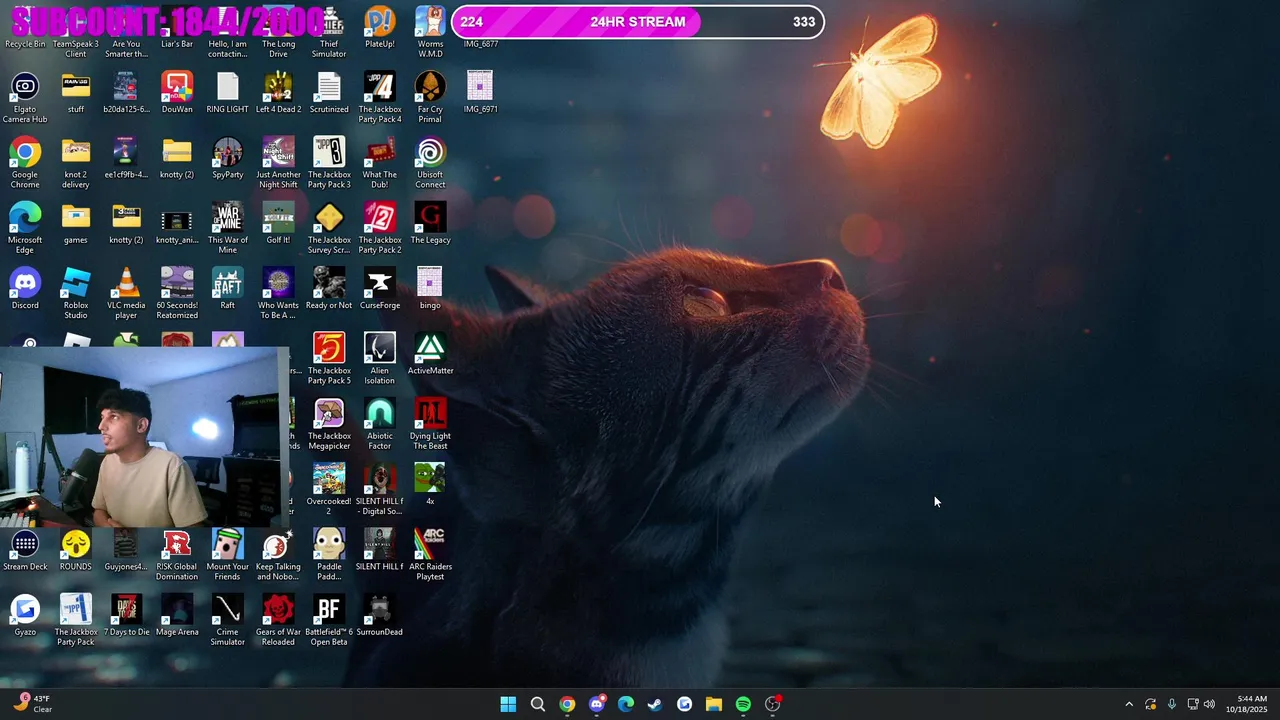This screenshot has width=1280, height=720.
Task: Select The Jackbox Party Pack 5 icon
Action: tap(329, 358)
